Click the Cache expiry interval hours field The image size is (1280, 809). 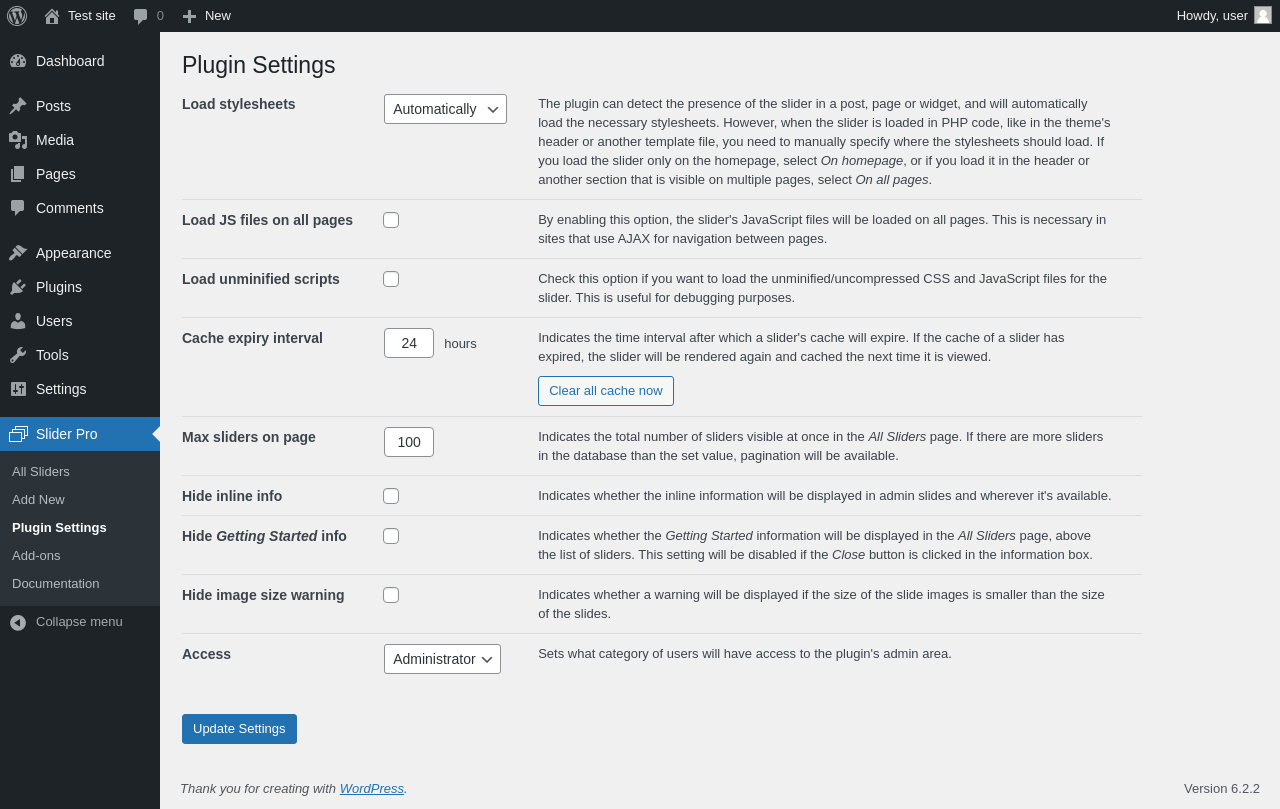tap(409, 343)
